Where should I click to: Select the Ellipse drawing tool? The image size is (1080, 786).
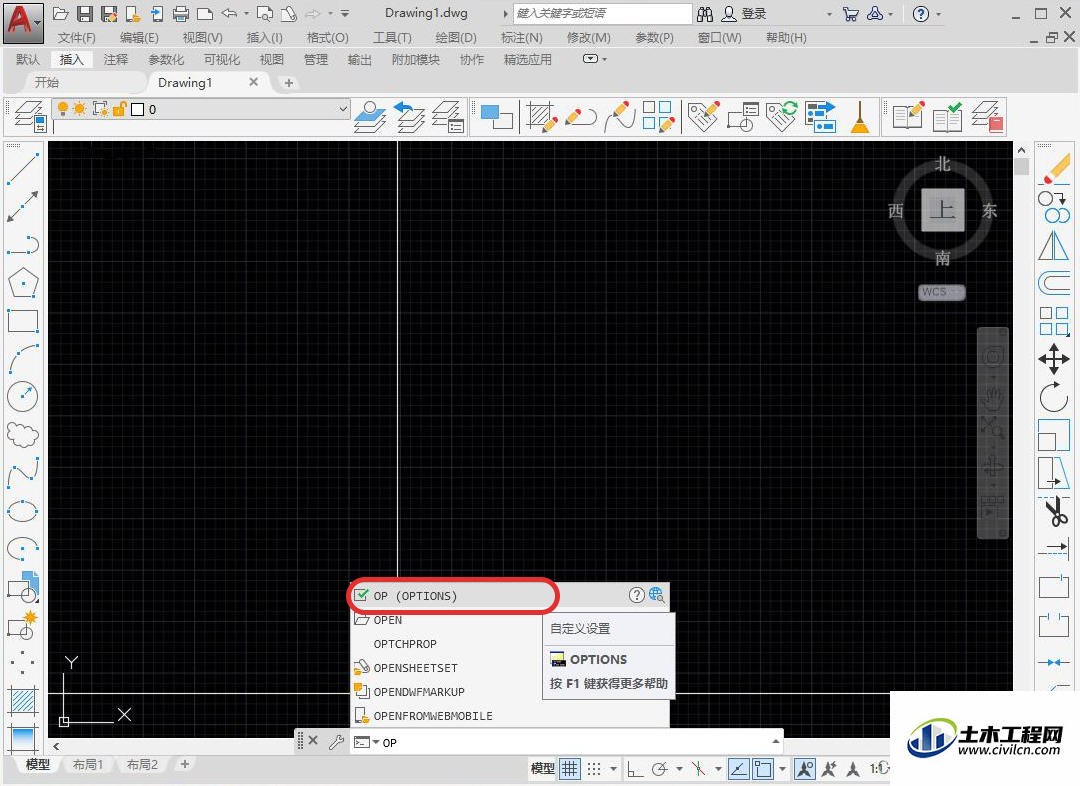coord(23,510)
